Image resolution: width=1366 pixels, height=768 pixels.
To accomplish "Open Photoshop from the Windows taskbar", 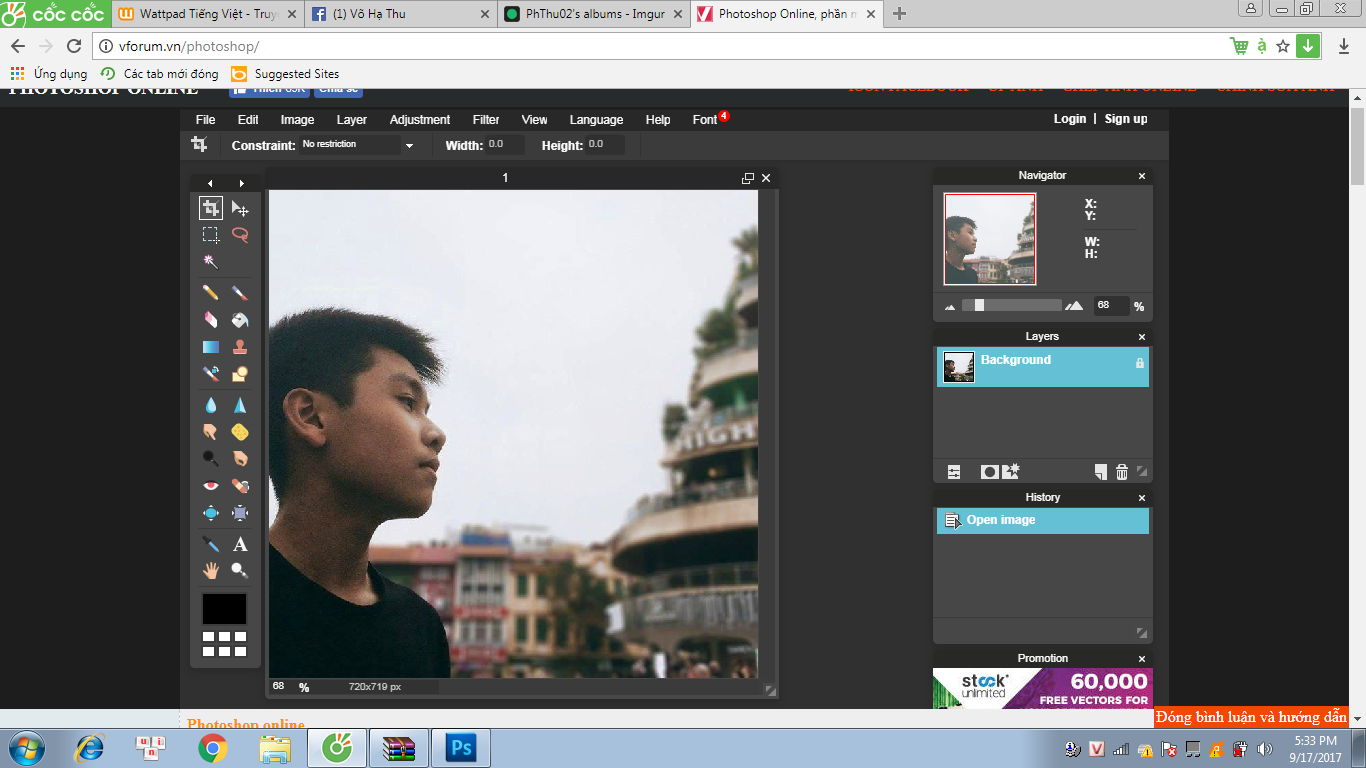I will pyautogui.click(x=462, y=748).
